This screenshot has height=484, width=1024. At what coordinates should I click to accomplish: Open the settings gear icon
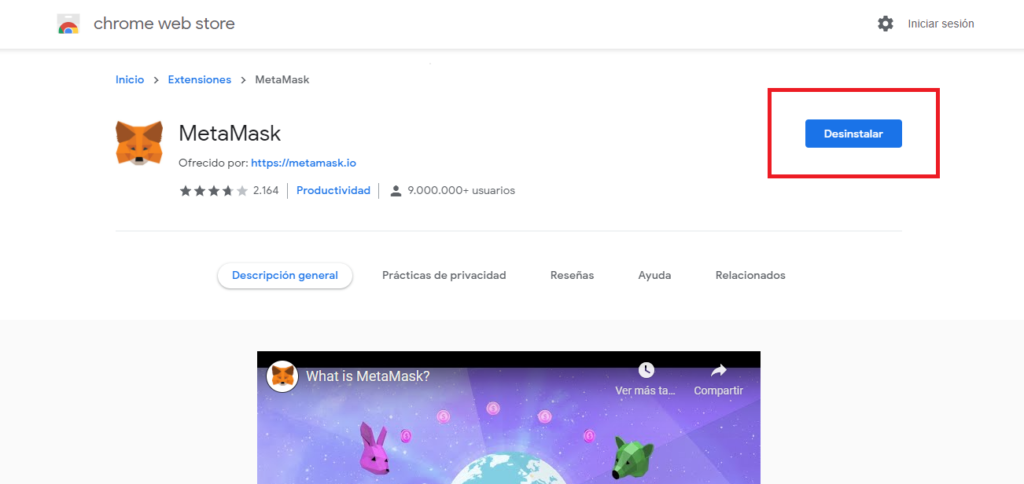click(885, 24)
